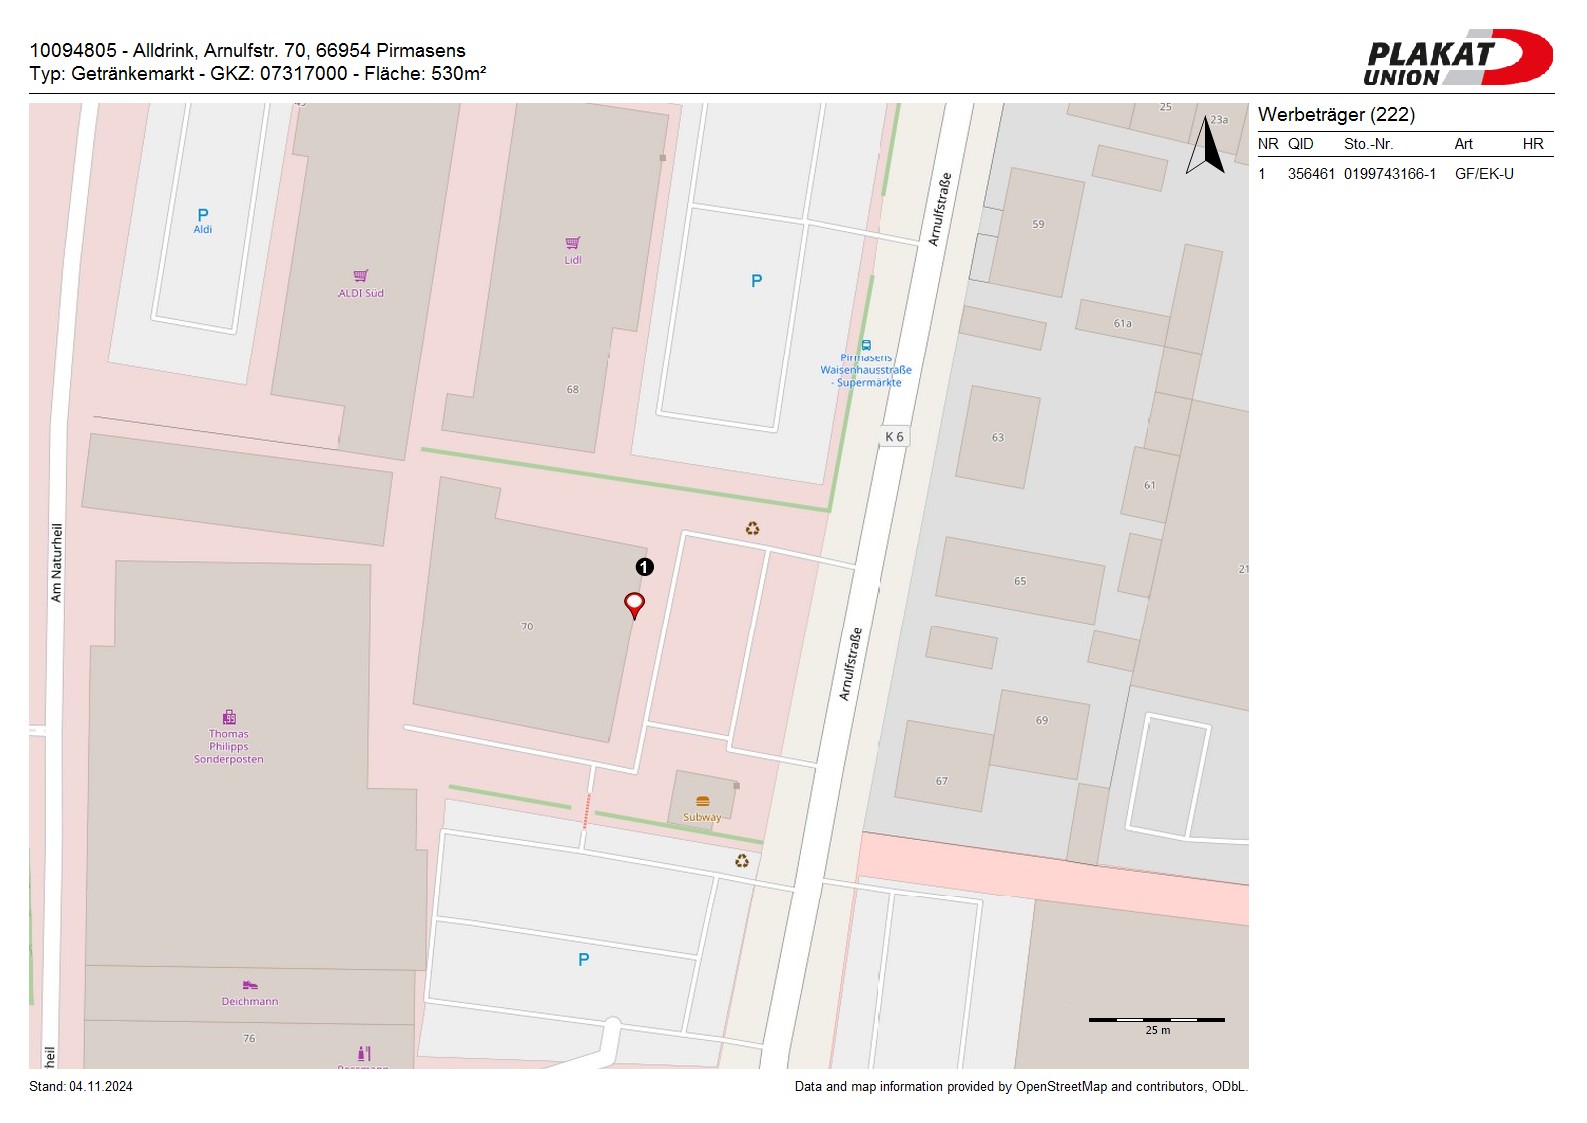The height and width of the screenshot is (1123, 1587).
Task: Select the Aldi parking P icon
Action: pyautogui.click(x=203, y=215)
